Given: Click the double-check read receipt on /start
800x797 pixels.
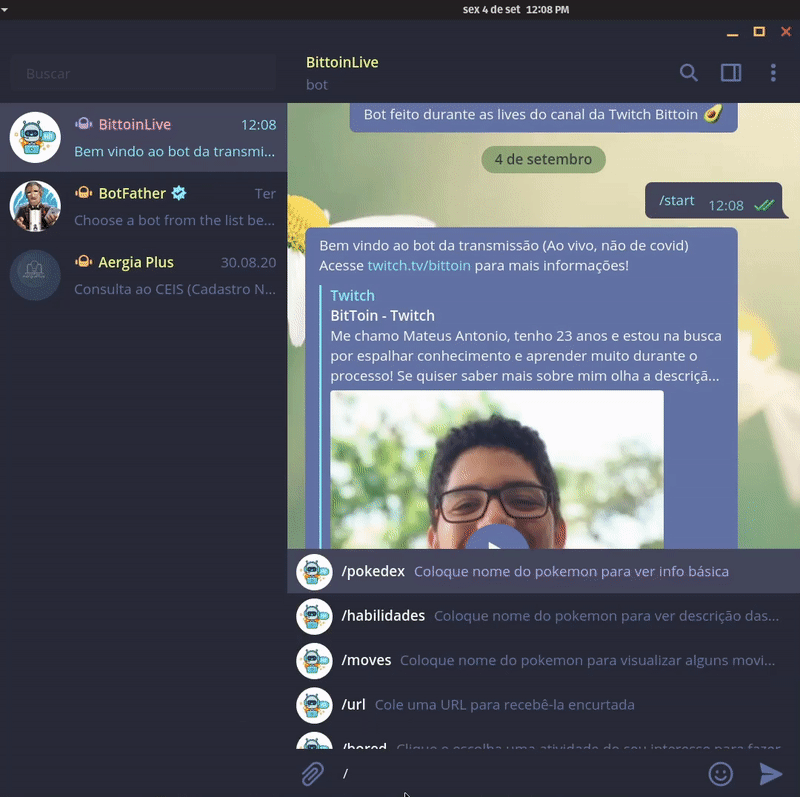Looking at the screenshot, I should (x=764, y=205).
